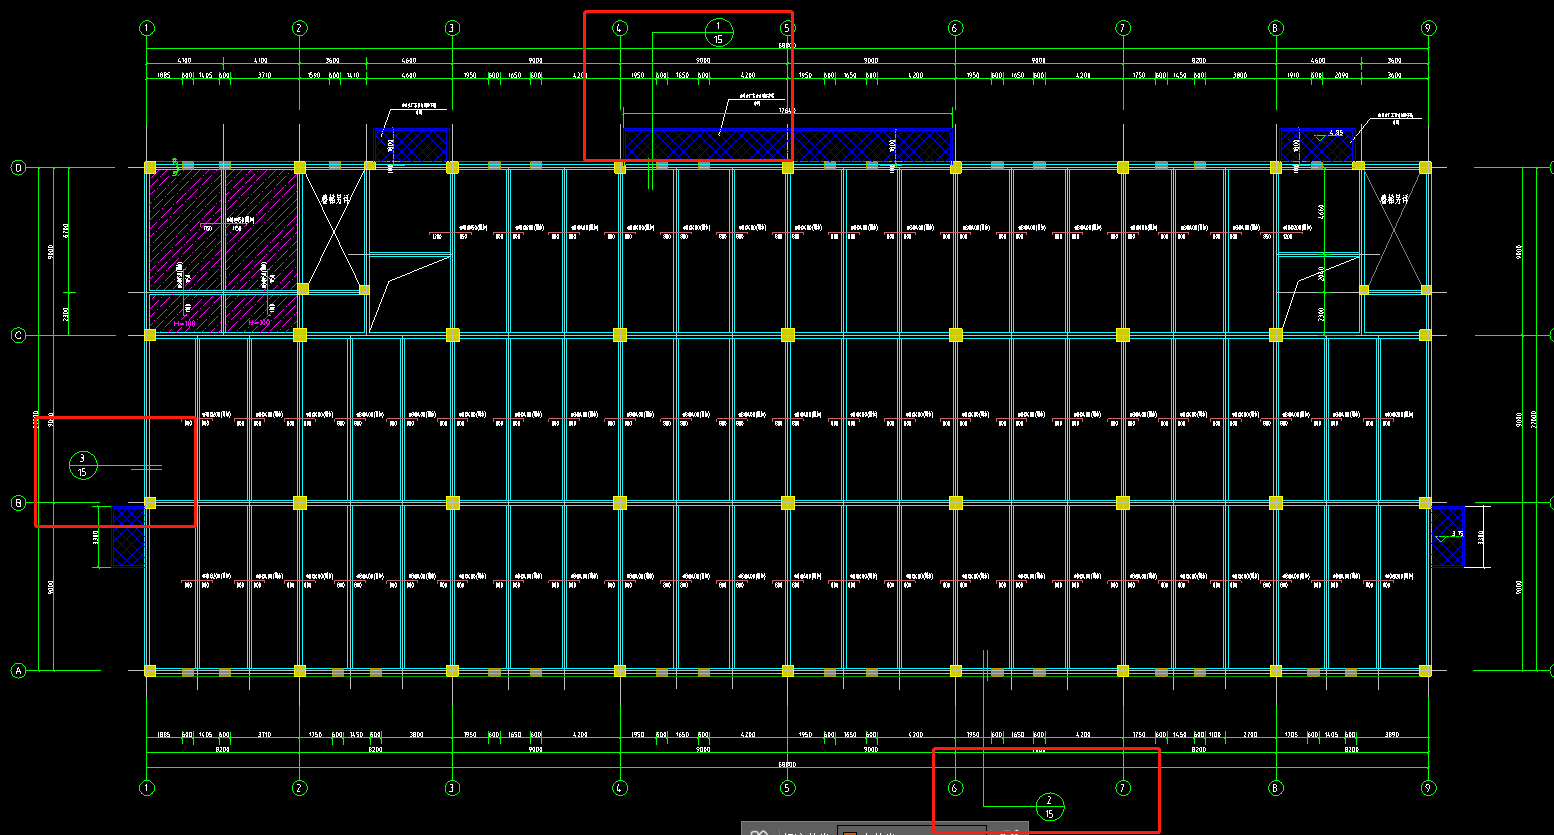The image size is (1554, 835).
Task: Select upper axis bubble 7
Action: point(1123,28)
